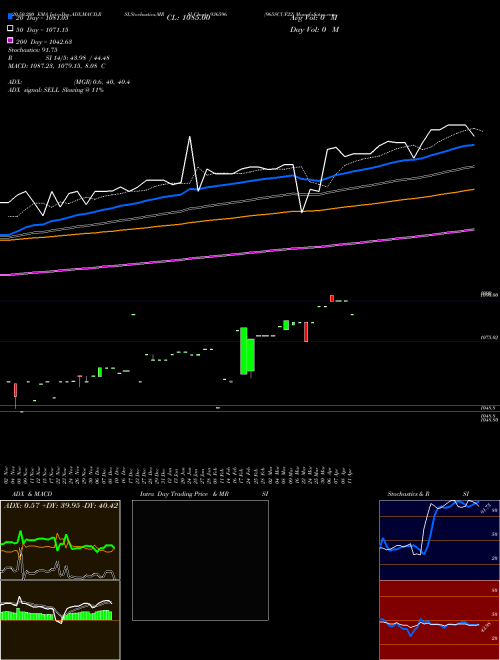
Task: Click the 'Day Vol: 0 M' label
Action: pos(314,29)
